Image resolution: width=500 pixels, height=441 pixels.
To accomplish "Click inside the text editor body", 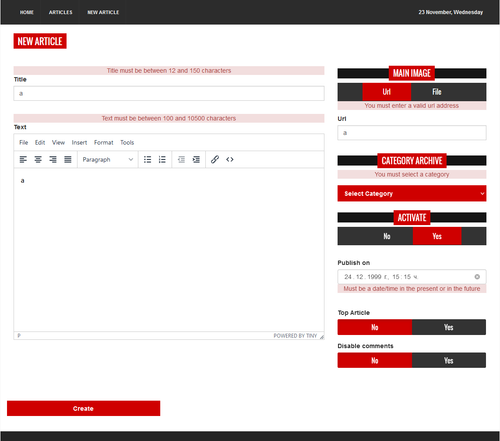I will 169,250.
